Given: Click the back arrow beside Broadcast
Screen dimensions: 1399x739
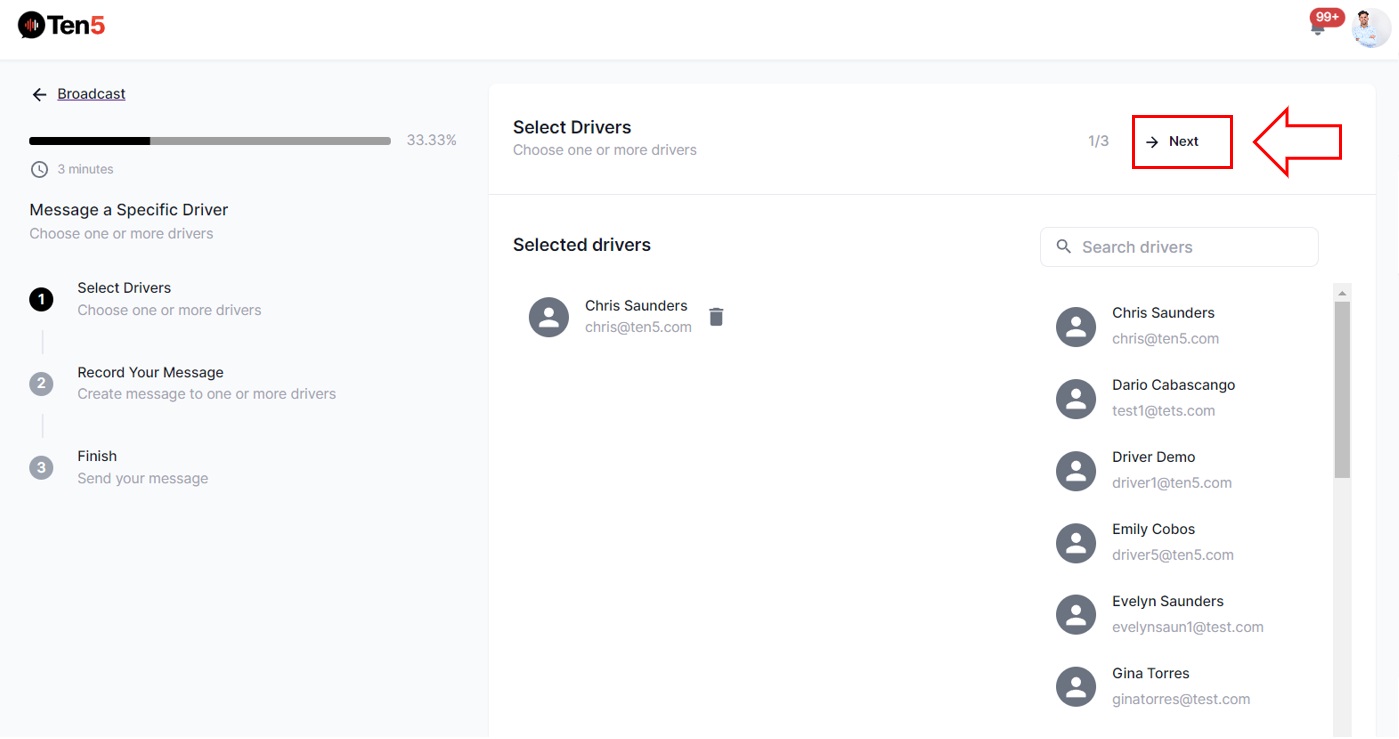Looking at the screenshot, I should (x=39, y=95).
